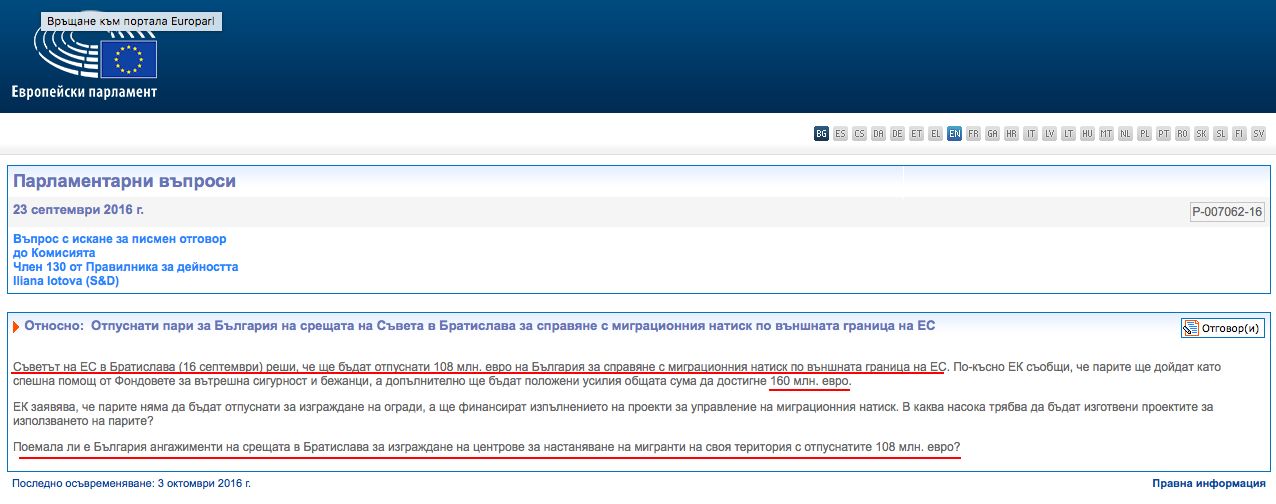Choose the PL language badge
1276x504 pixels.
point(1144,133)
